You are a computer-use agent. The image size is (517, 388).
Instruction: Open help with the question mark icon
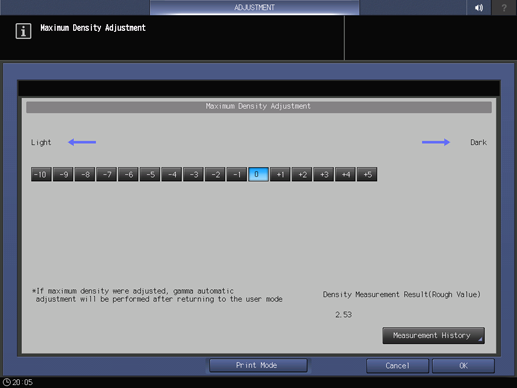point(504,7)
